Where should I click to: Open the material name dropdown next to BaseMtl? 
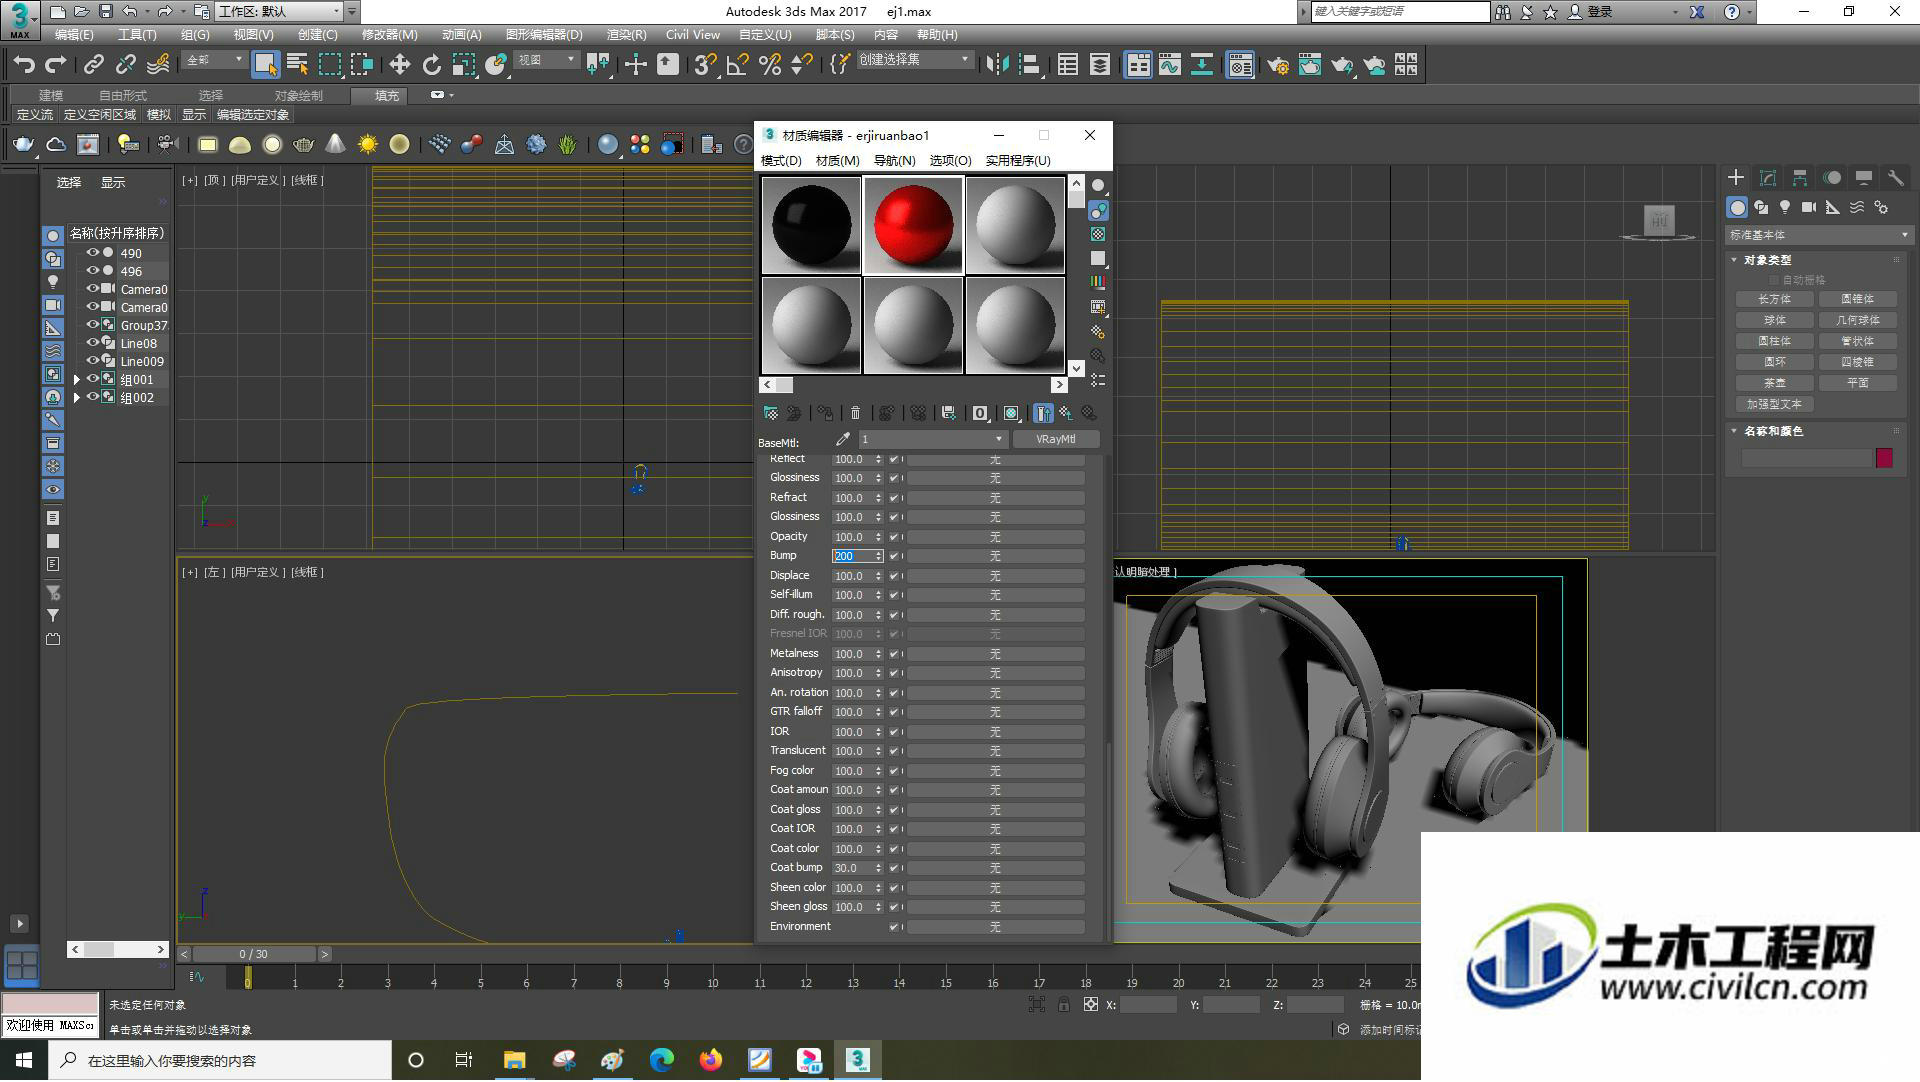pyautogui.click(x=931, y=439)
